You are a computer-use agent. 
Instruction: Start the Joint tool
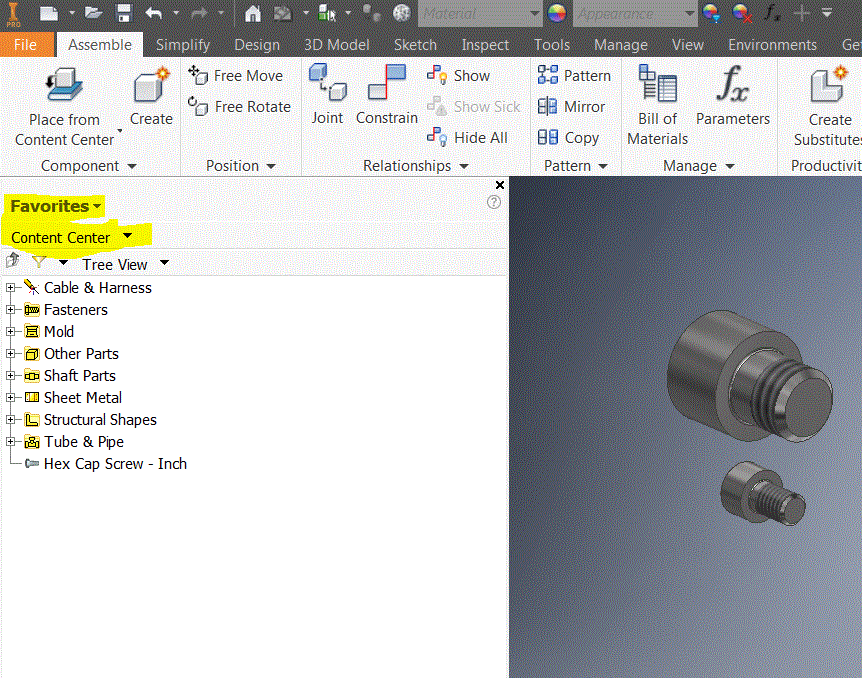[x=327, y=95]
